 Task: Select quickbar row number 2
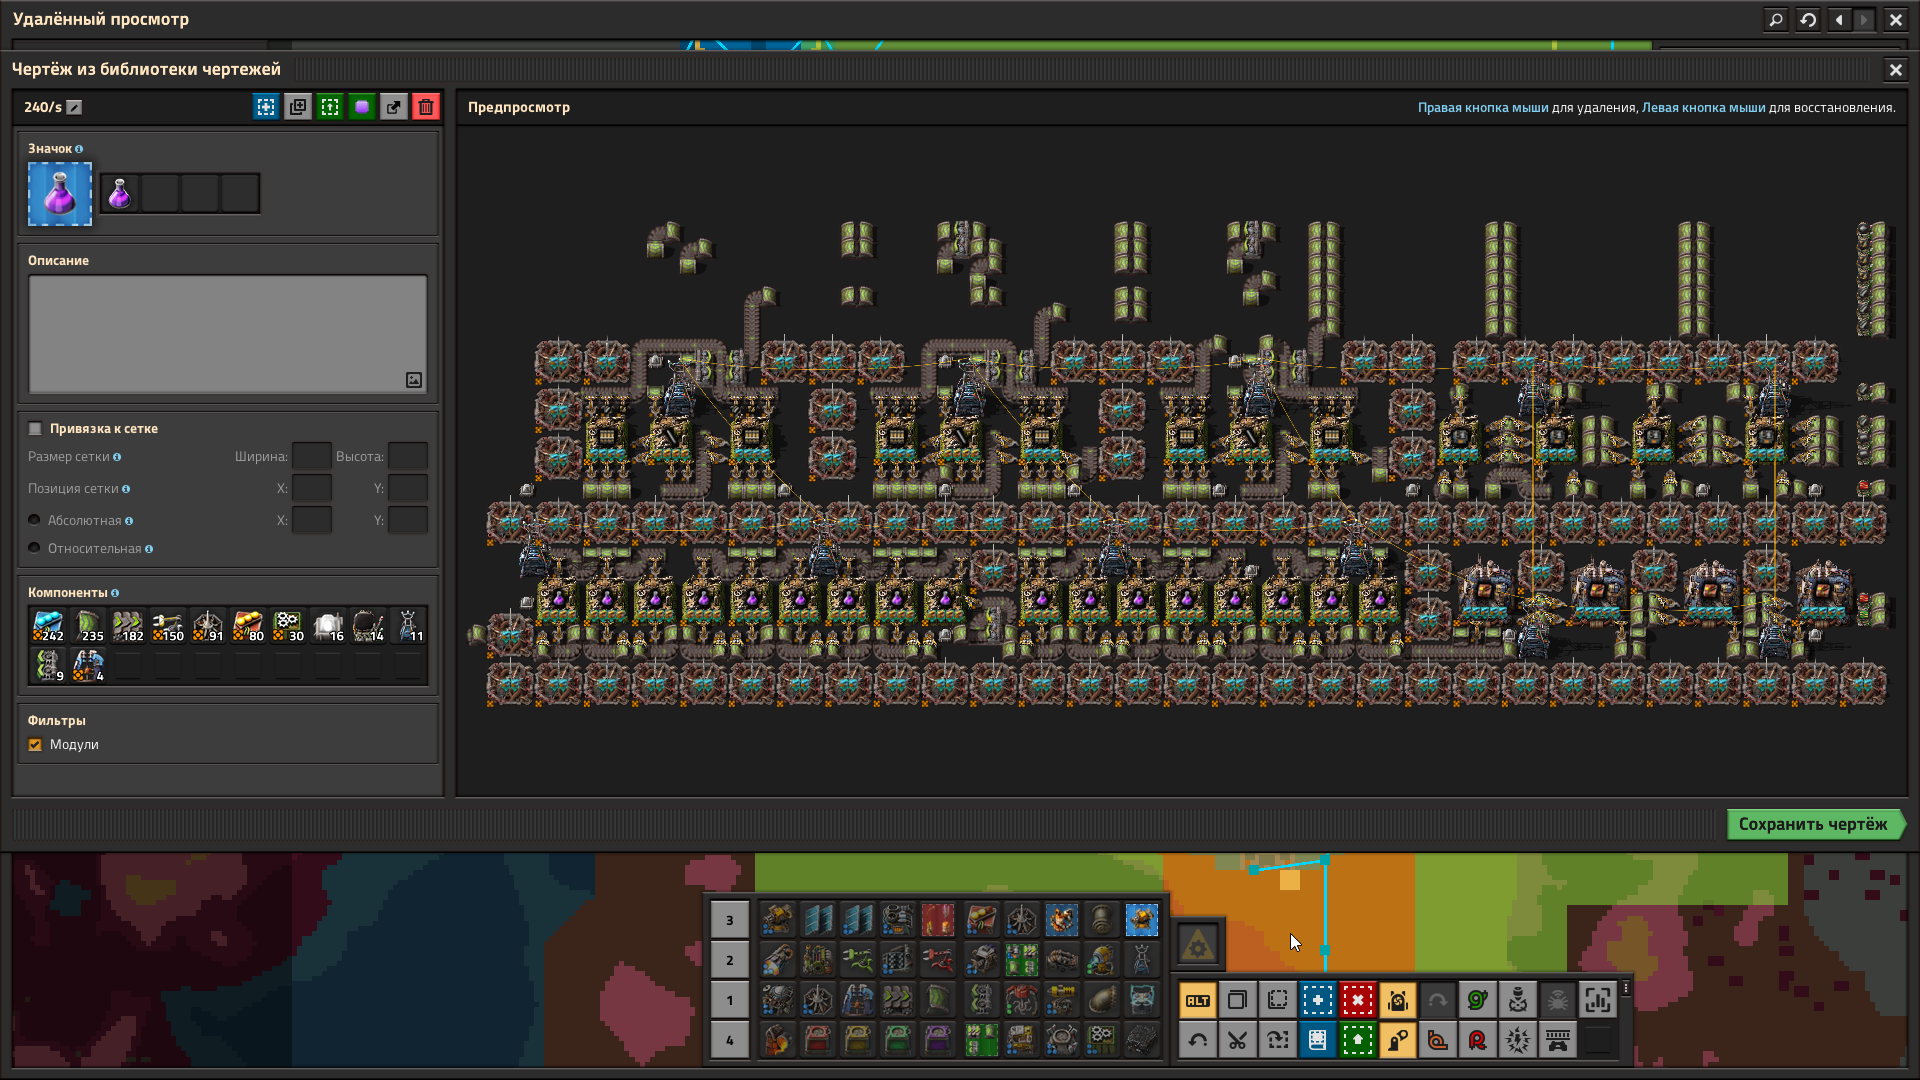730,960
